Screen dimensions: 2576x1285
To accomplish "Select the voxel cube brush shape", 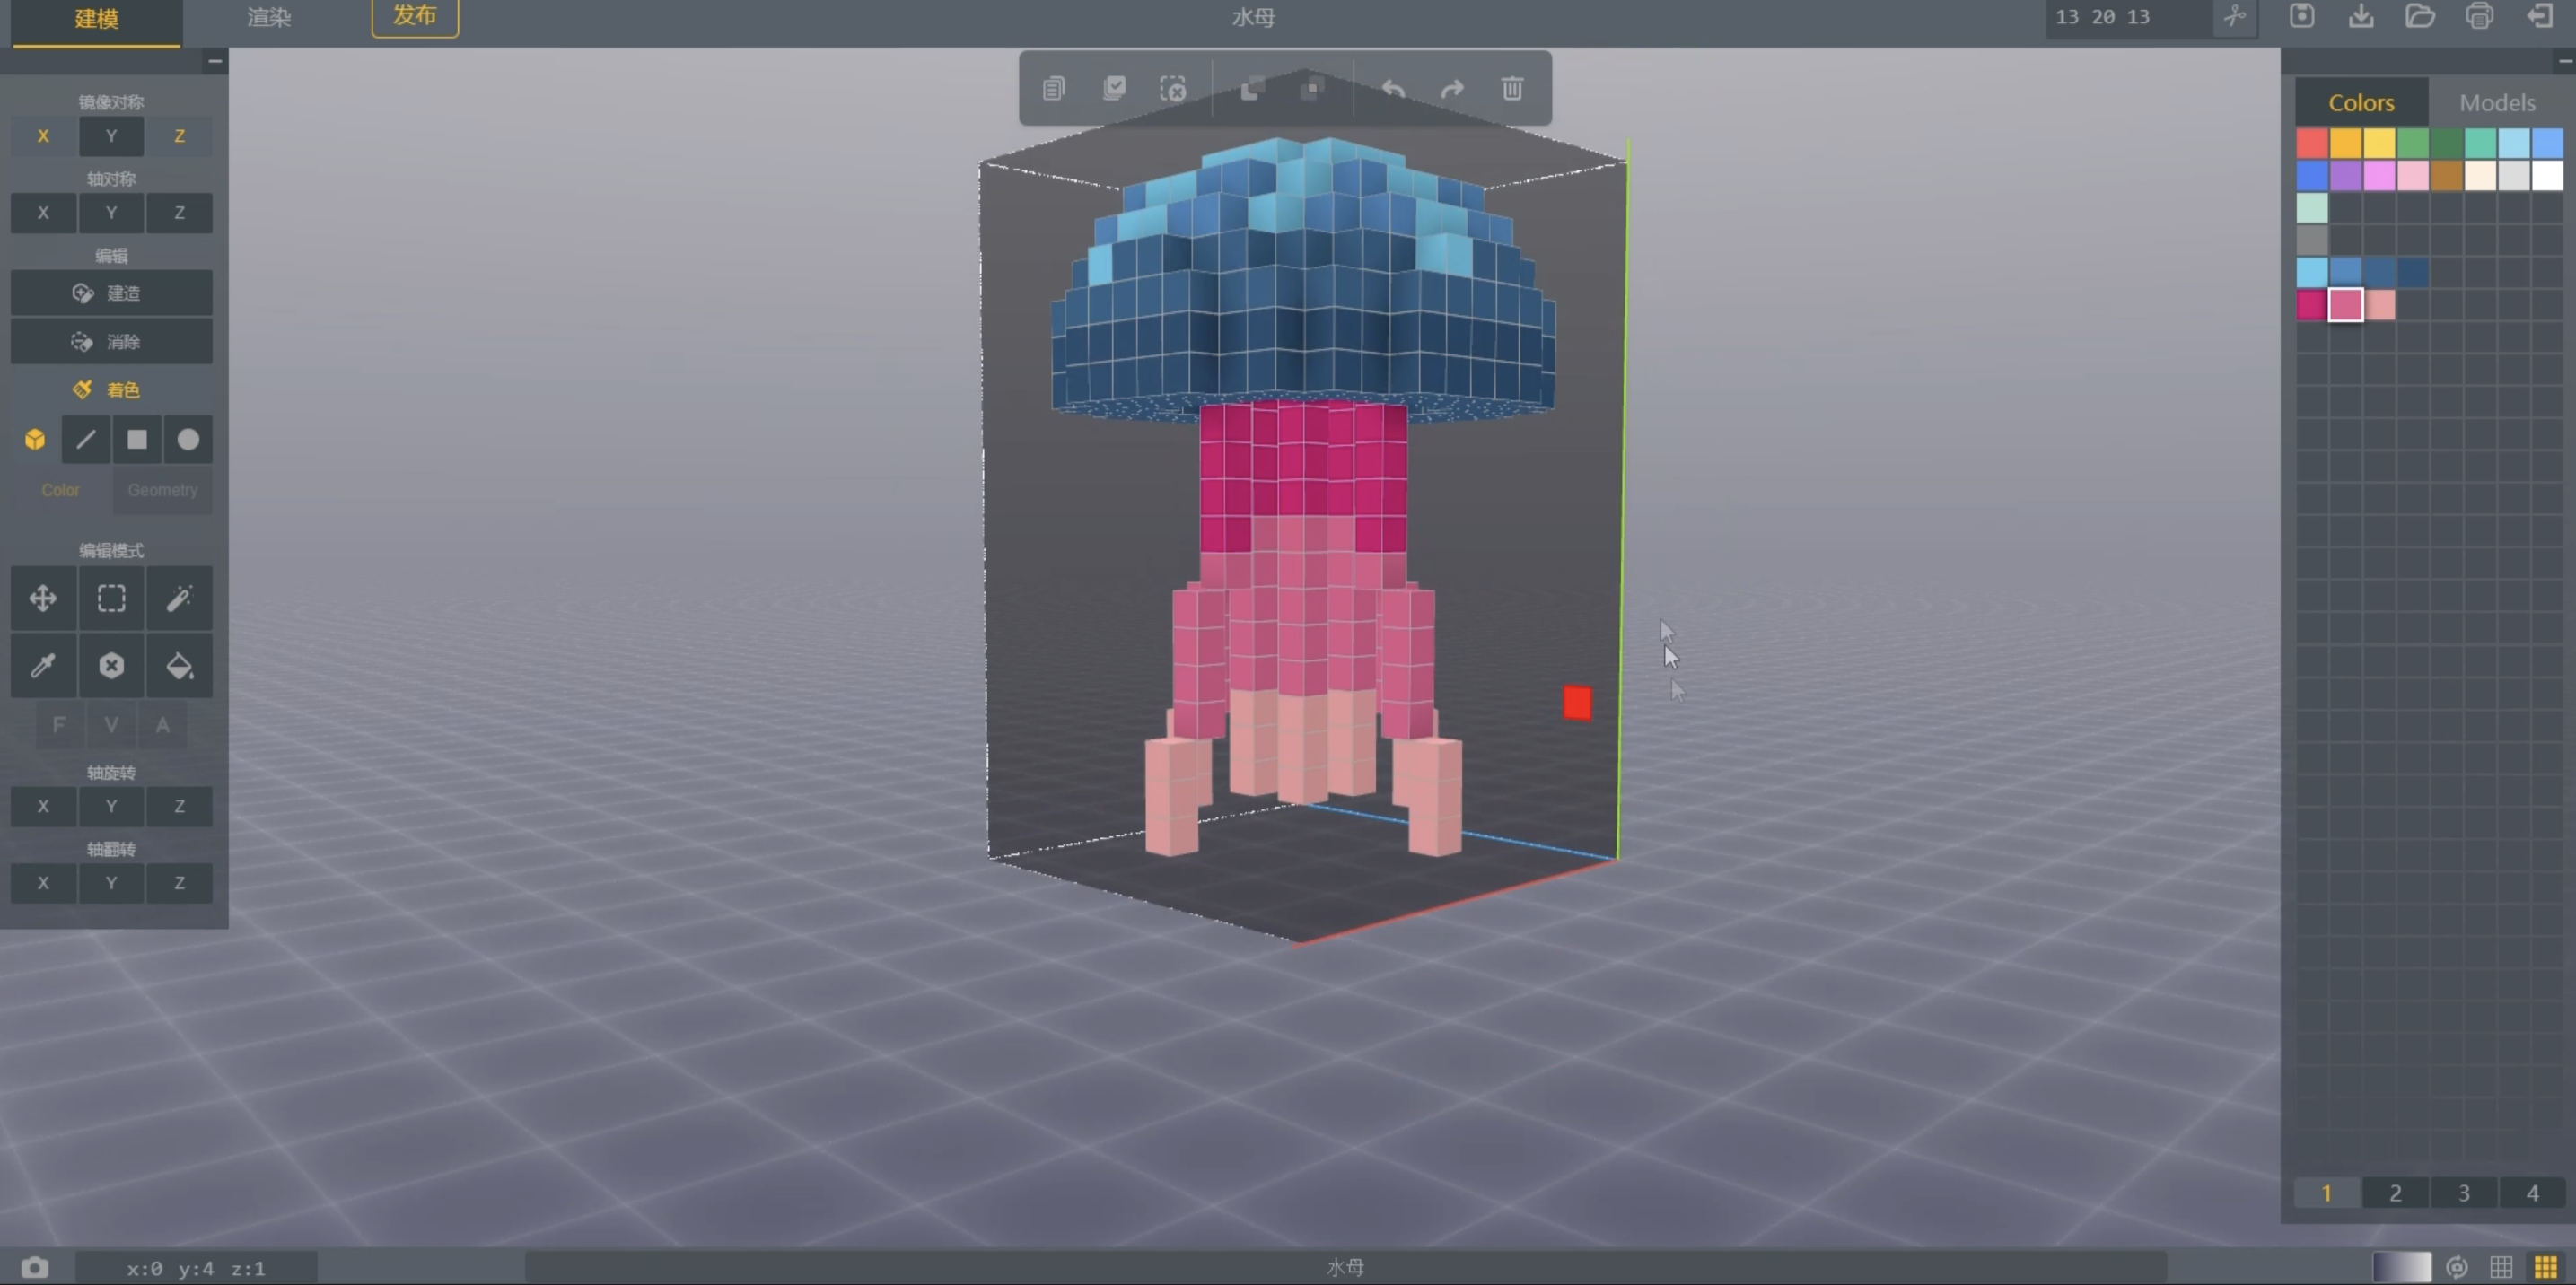I will click(x=35, y=440).
